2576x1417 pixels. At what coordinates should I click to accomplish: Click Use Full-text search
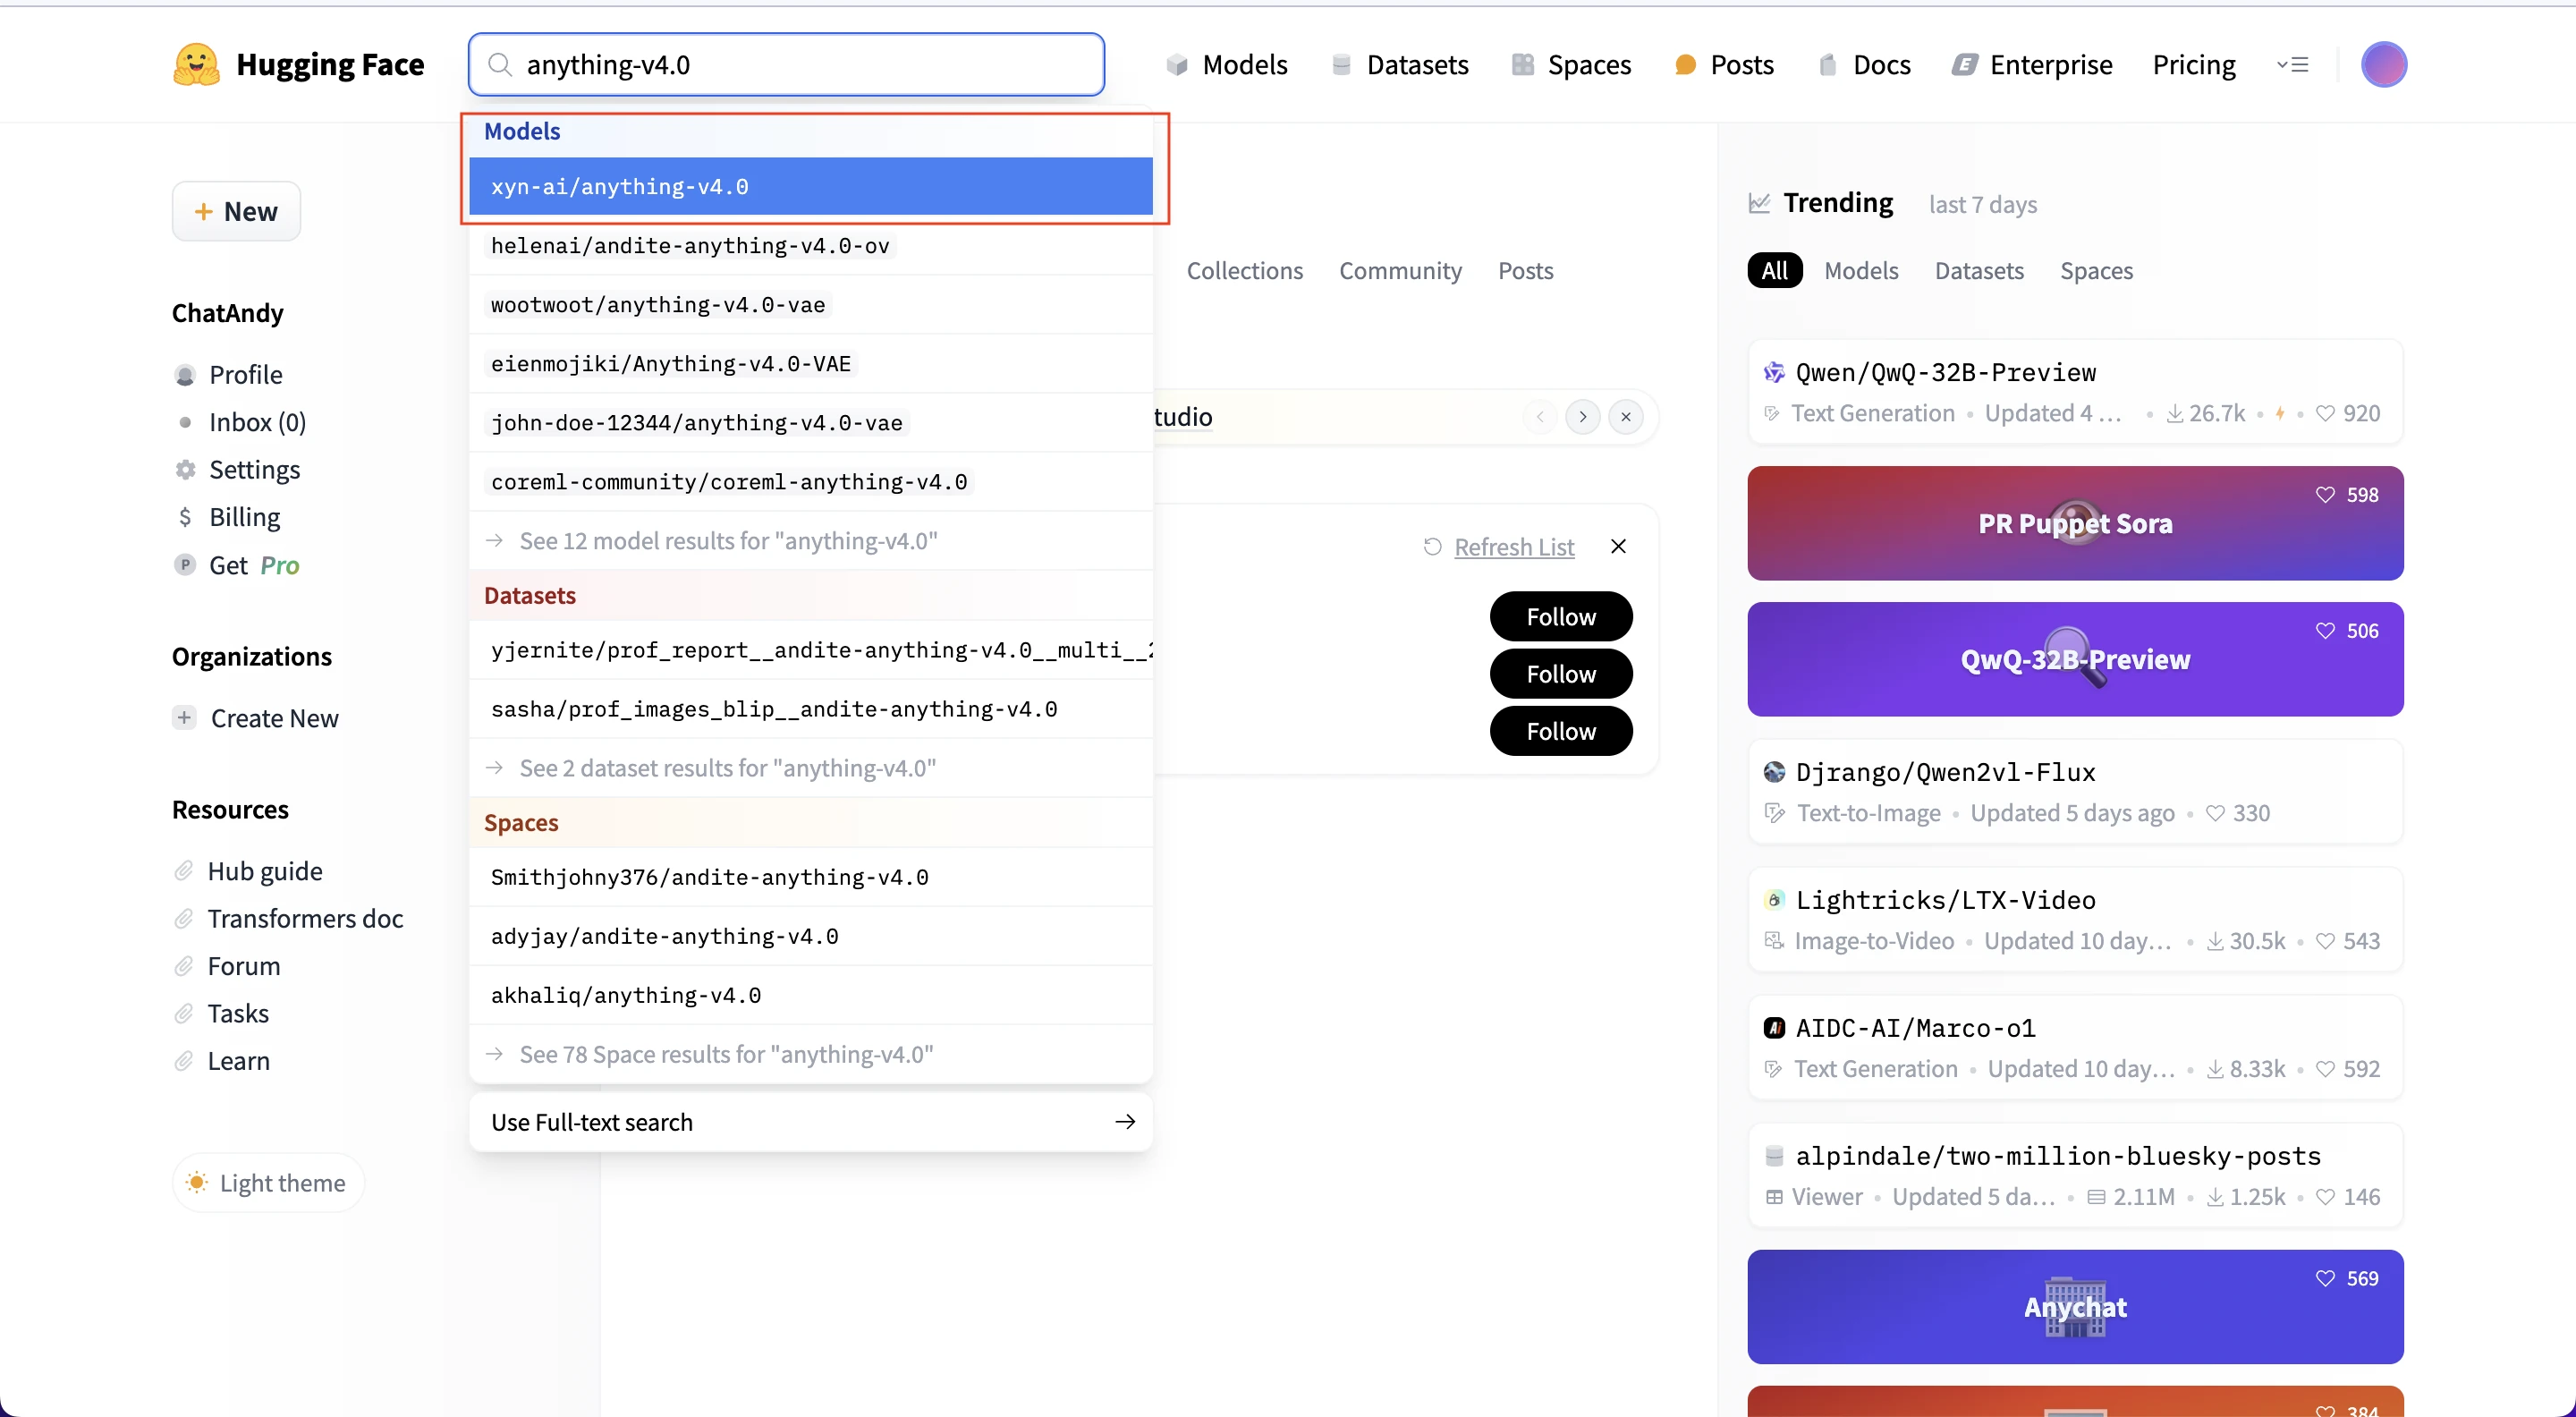(811, 1122)
